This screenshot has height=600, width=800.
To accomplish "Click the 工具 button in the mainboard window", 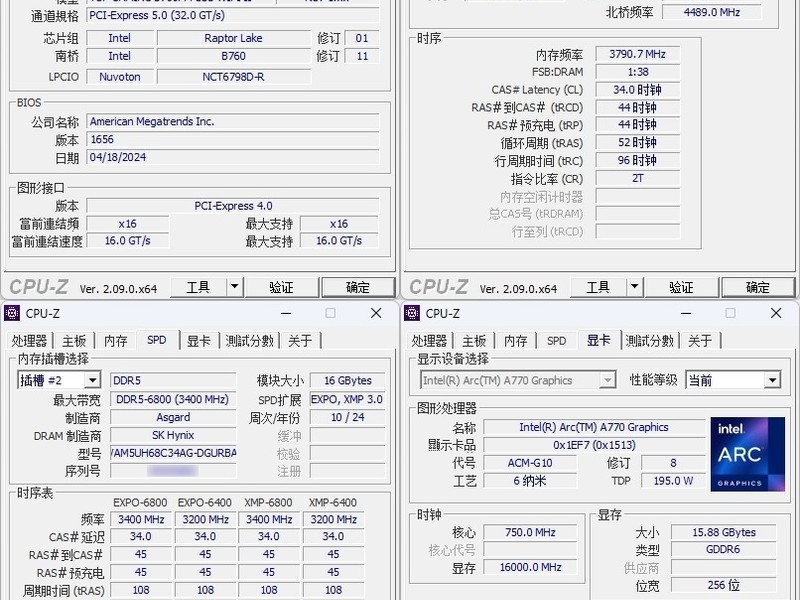I will (198, 287).
